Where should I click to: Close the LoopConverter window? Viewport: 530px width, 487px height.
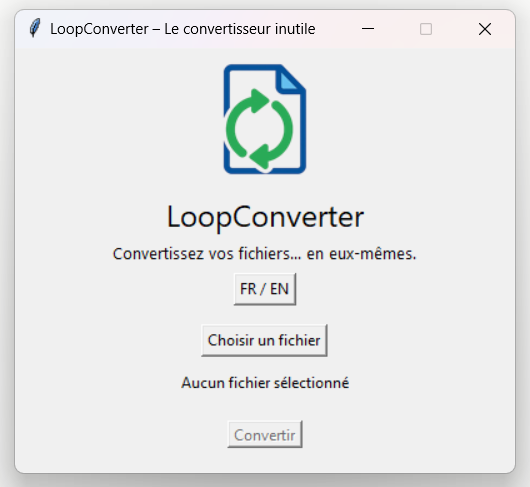(x=485, y=29)
